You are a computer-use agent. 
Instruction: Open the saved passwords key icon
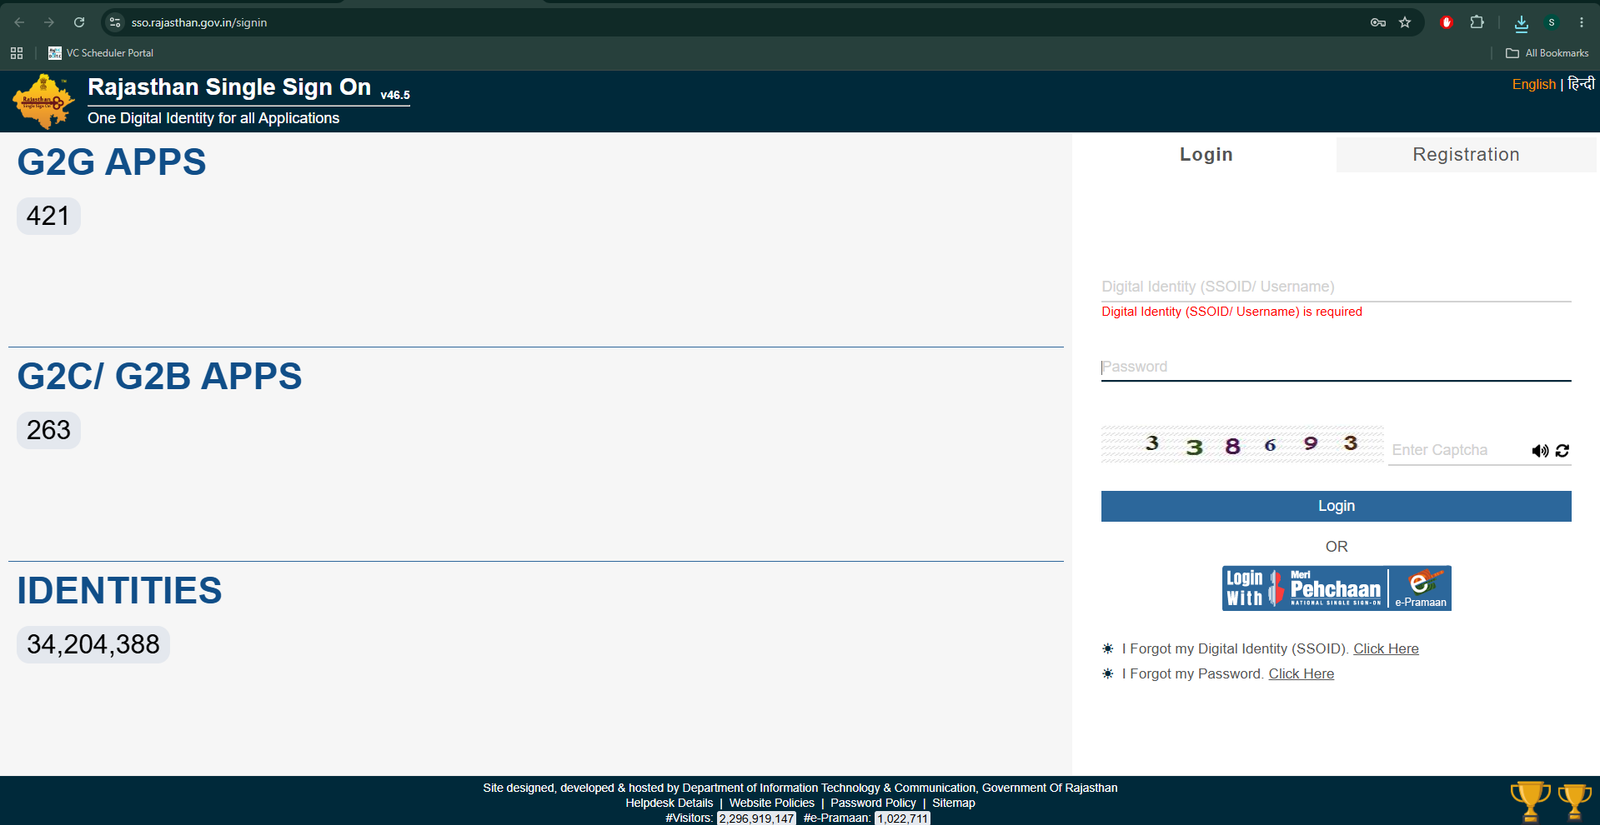pyautogui.click(x=1378, y=22)
